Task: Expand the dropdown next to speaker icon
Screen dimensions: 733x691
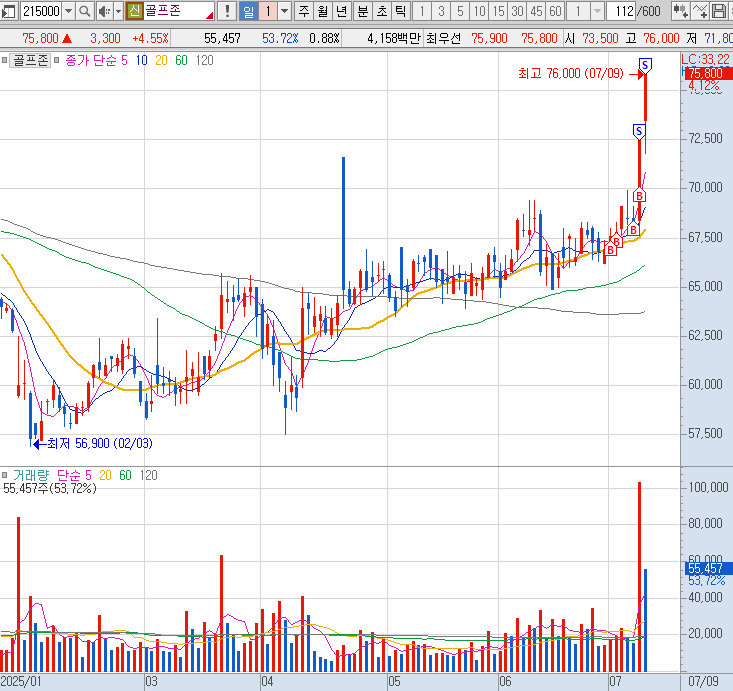Action: 117,11
